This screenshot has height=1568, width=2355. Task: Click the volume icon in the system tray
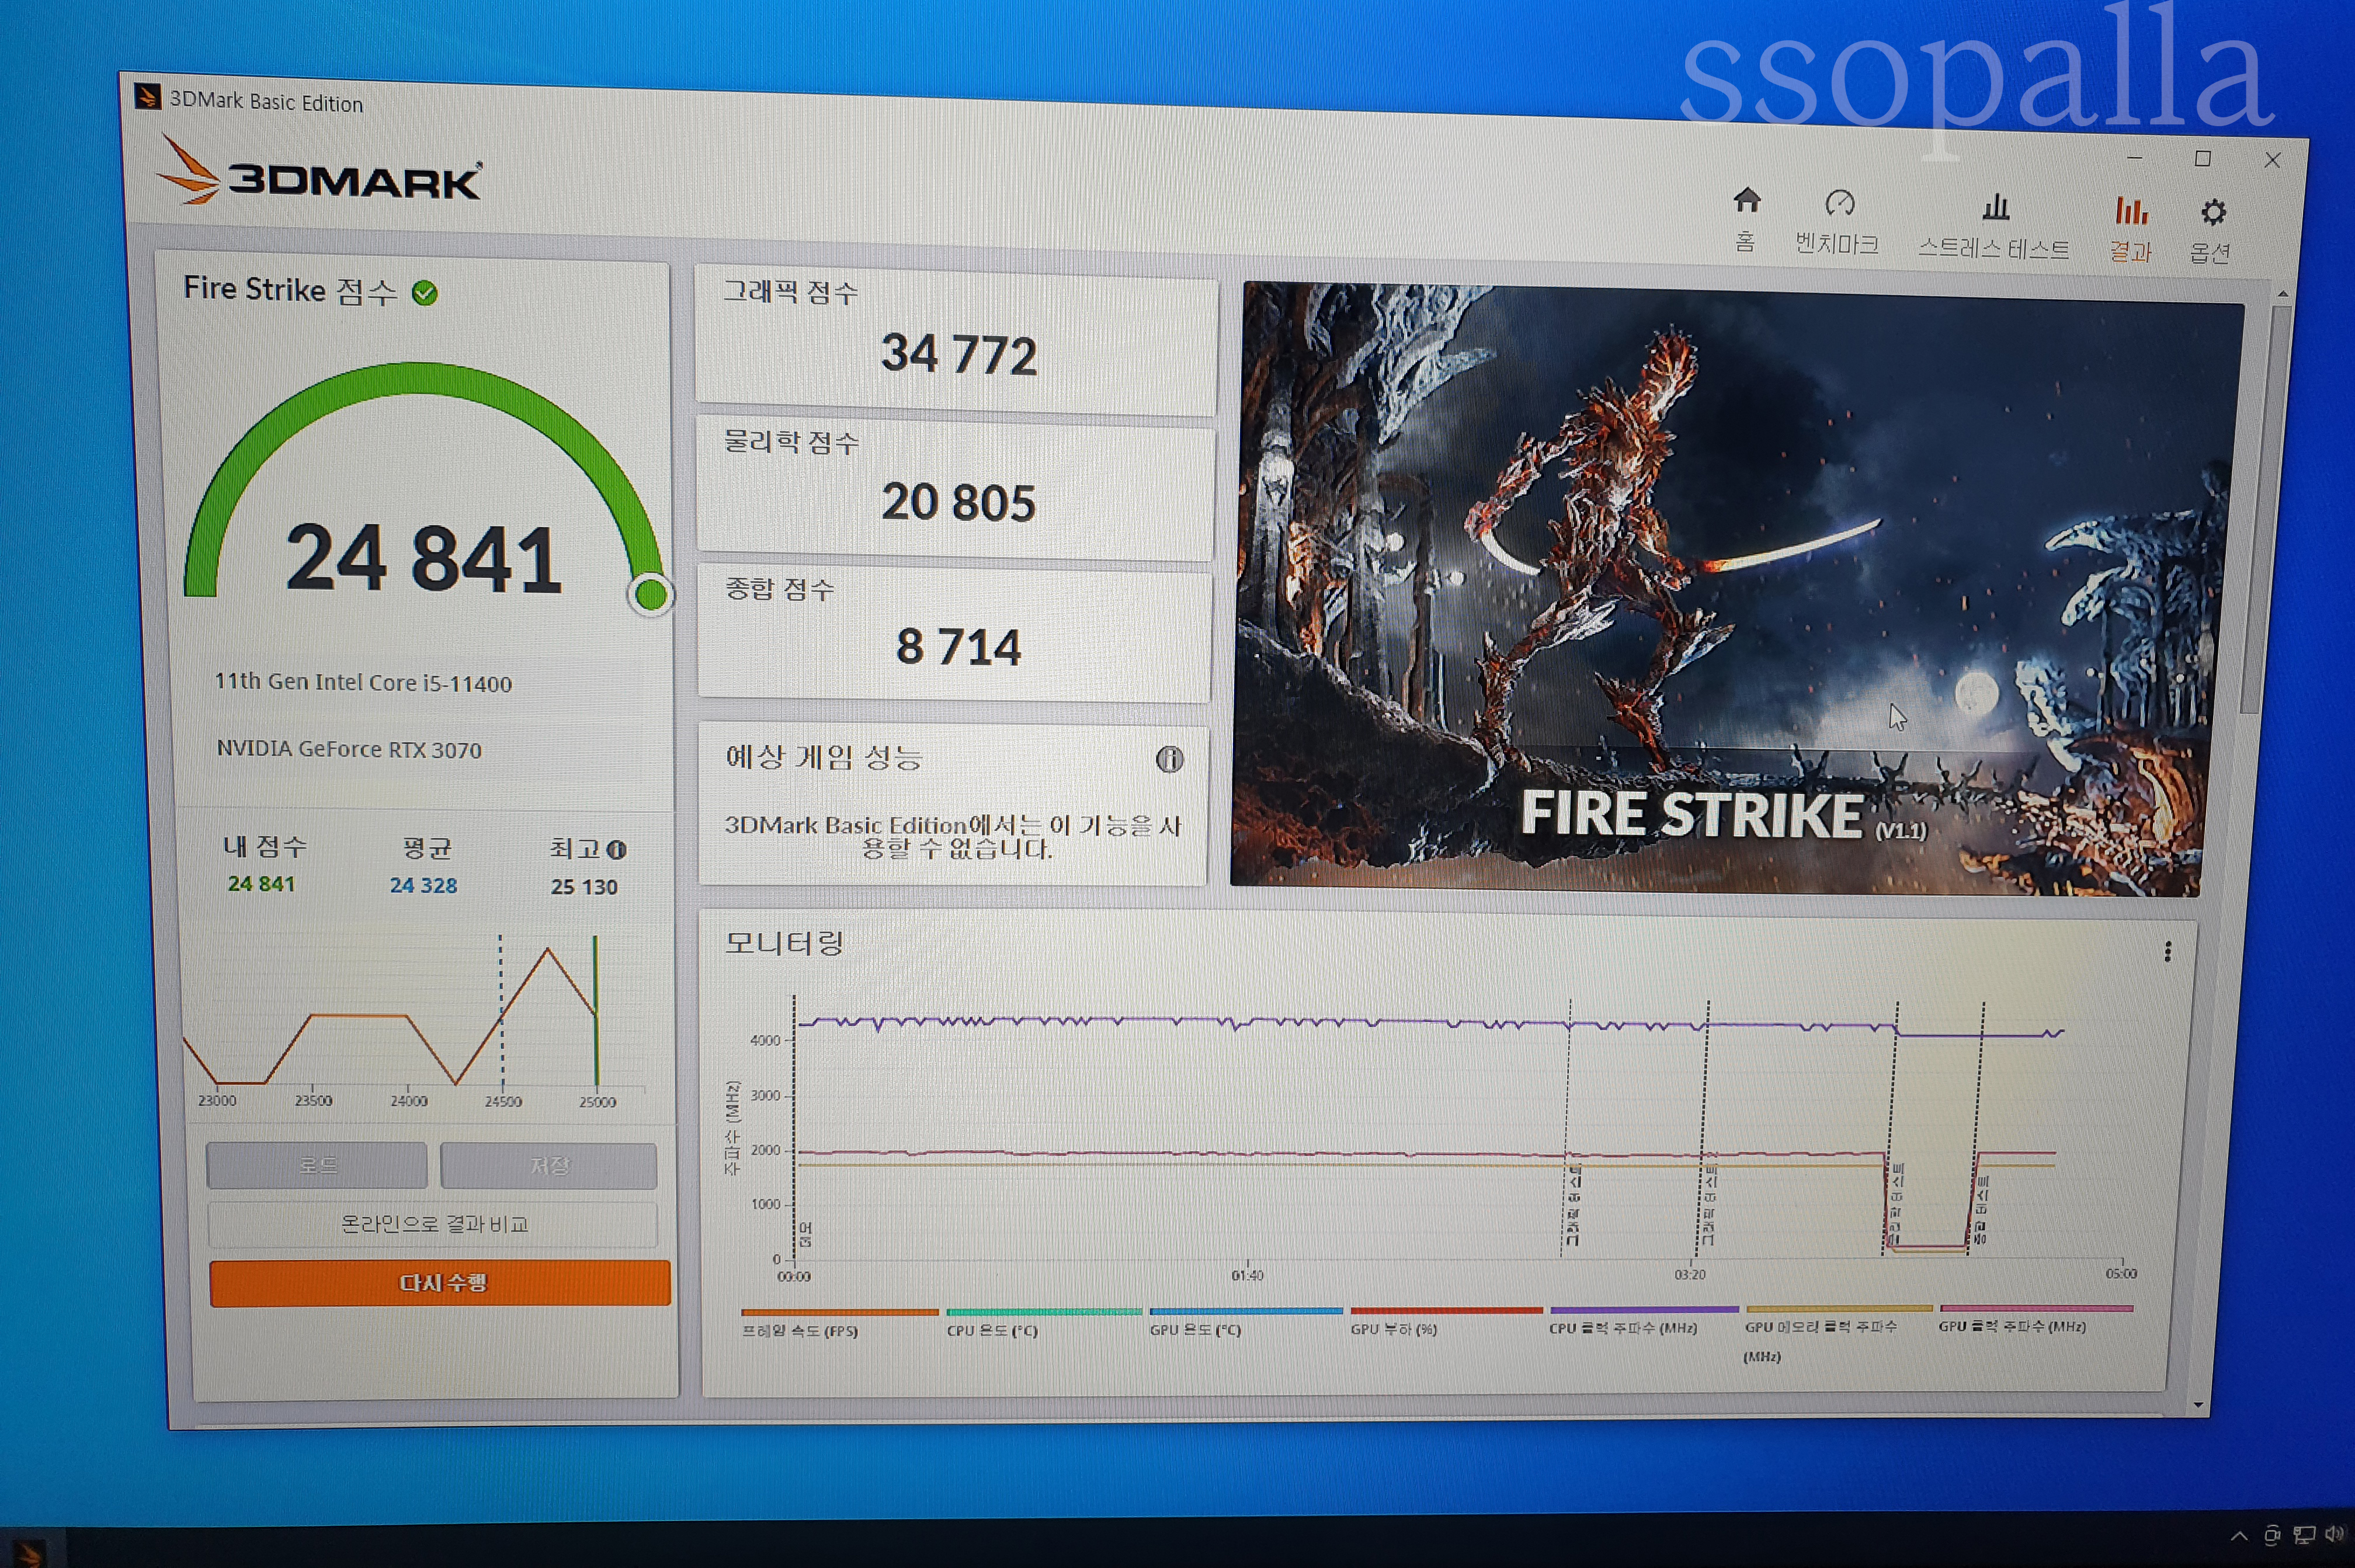2333,1534
